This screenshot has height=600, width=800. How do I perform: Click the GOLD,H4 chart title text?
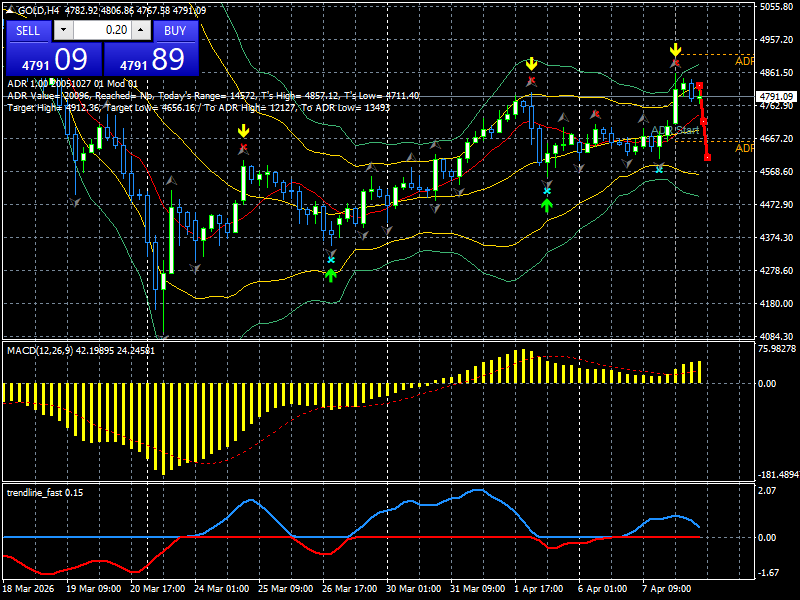click(39, 10)
